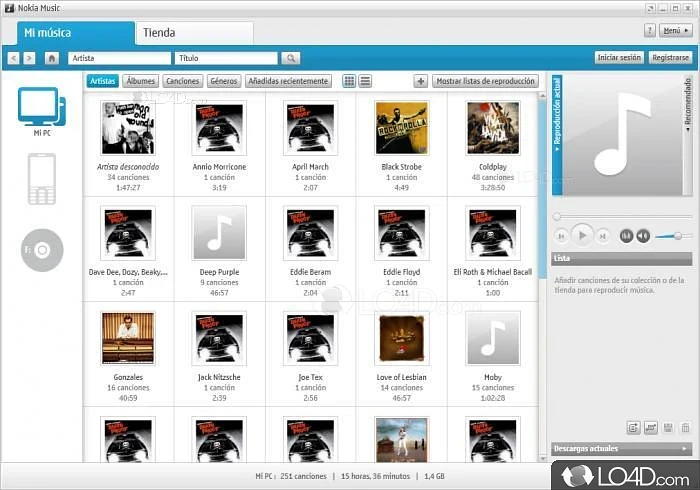The width and height of the screenshot is (700, 490).
Task: Open Joe Tex artist thumbnail
Action: [x=310, y=338]
